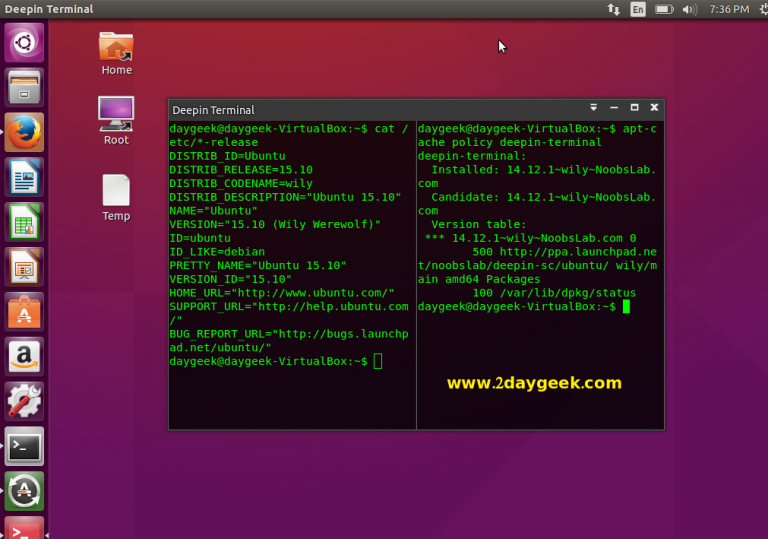Open the En keyboard layout indicator
The image size is (768, 539).
(638, 9)
